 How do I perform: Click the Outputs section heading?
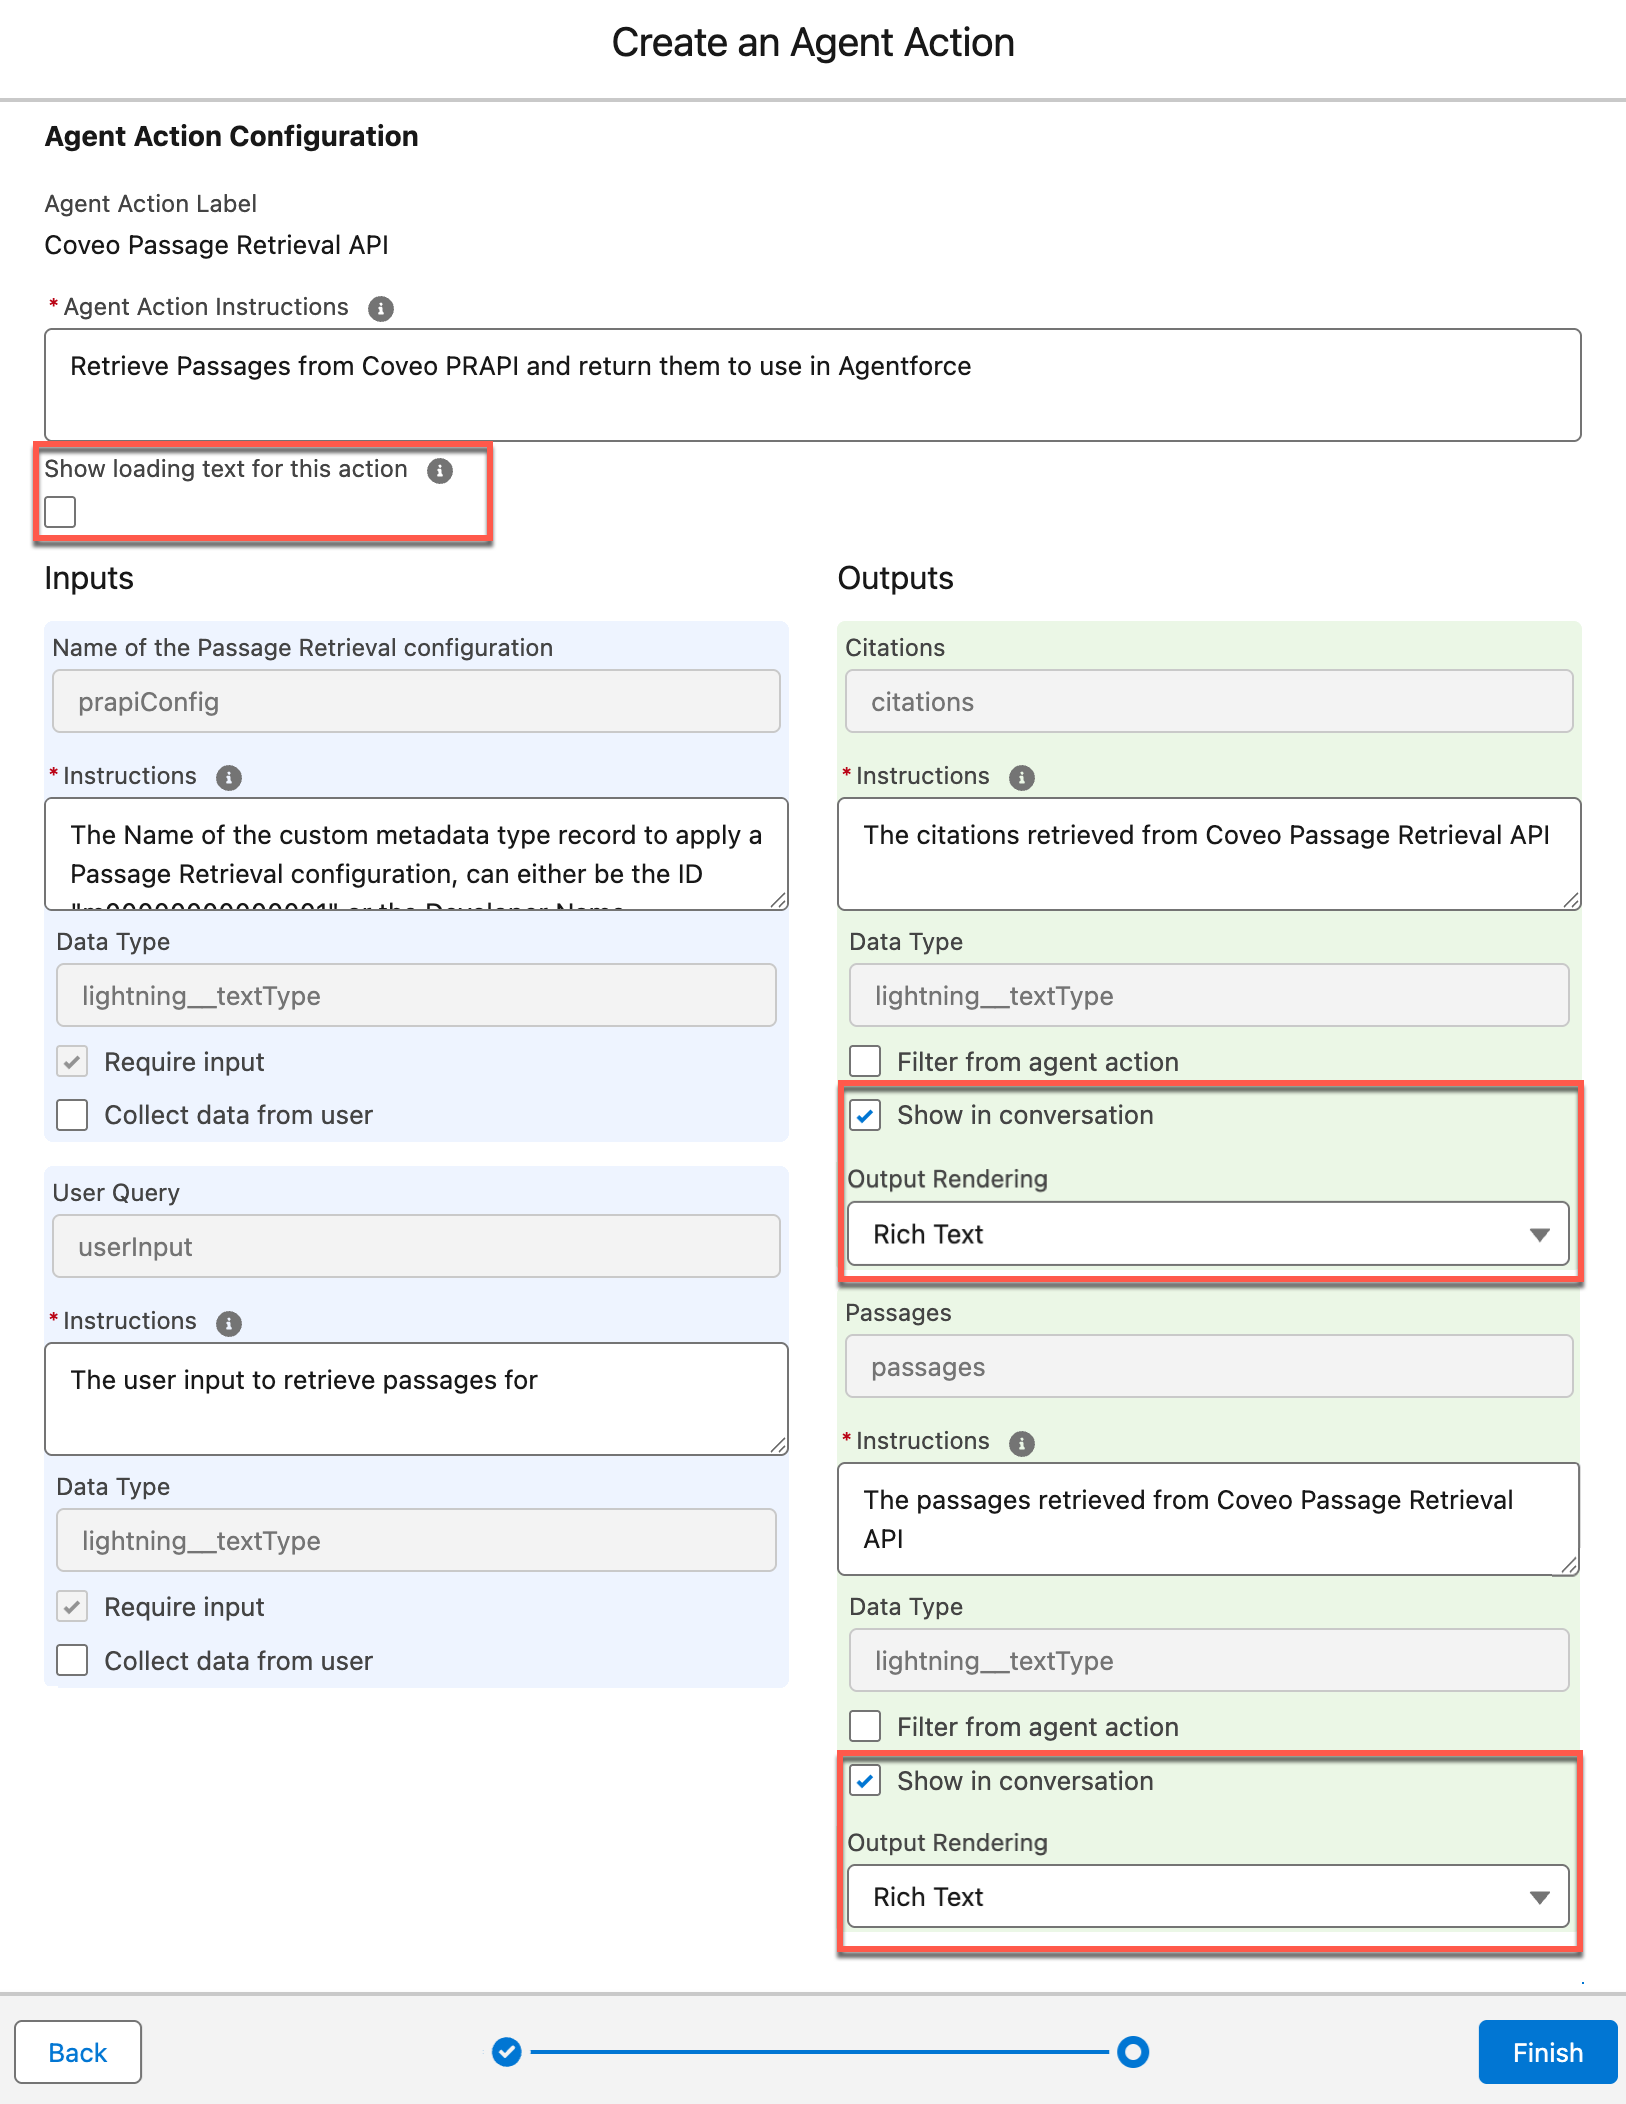[x=896, y=578]
